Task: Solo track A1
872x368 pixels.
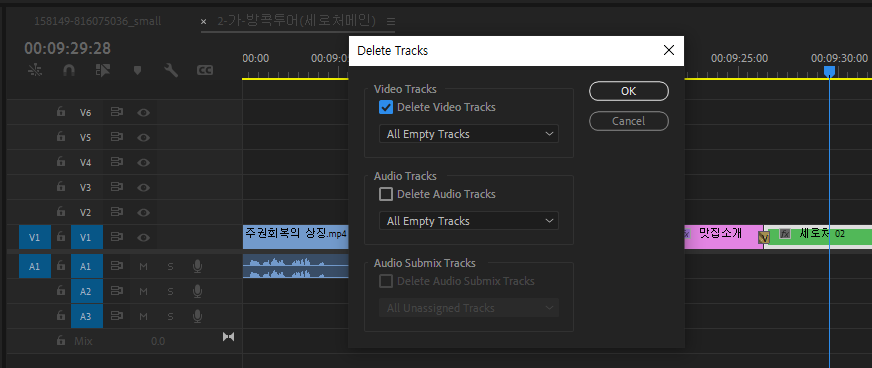Action: (x=170, y=266)
